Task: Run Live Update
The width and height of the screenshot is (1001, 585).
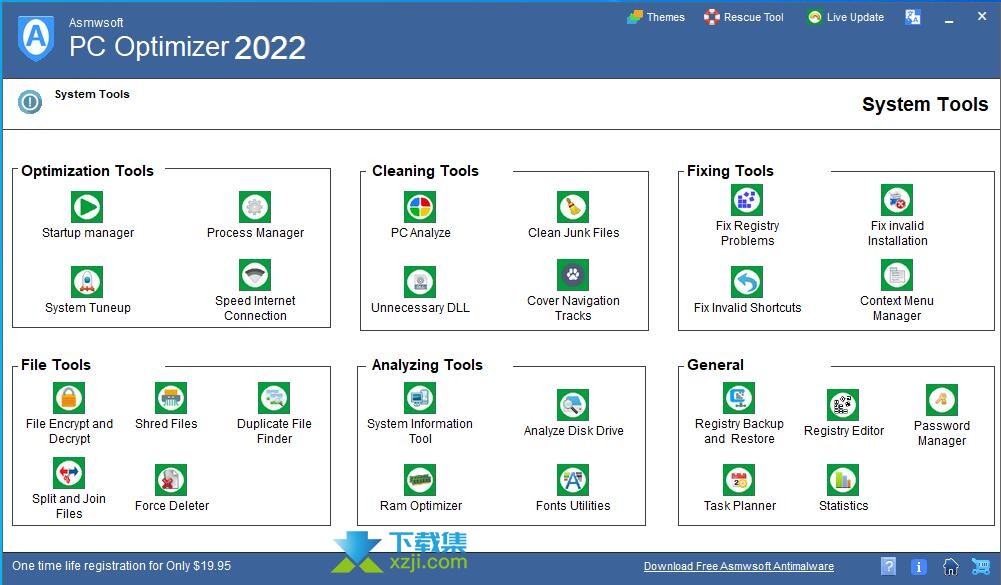Action: (x=846, y=17)
